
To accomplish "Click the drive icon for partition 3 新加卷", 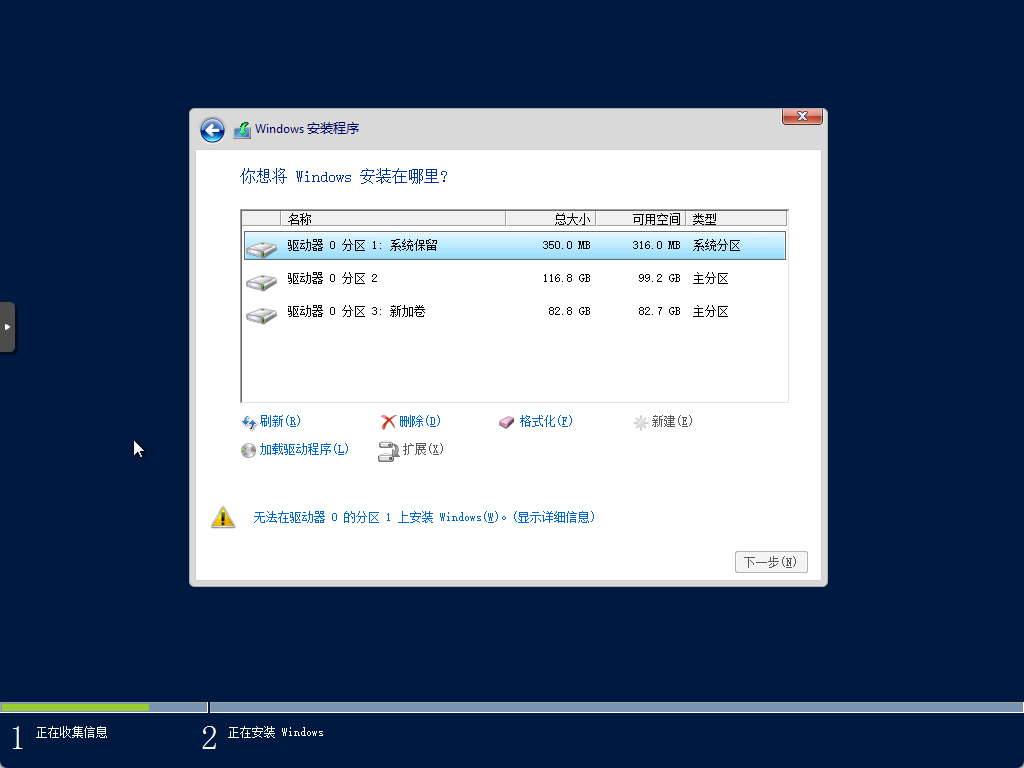I will 262,315.
